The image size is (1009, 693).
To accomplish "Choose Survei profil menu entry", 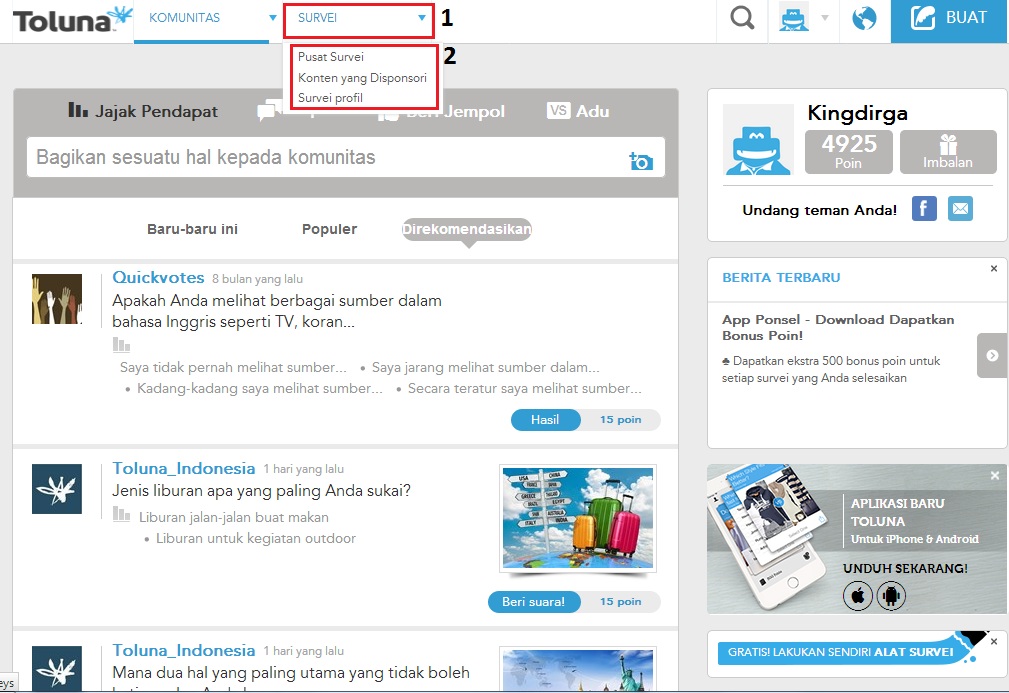I will point(330,98).
